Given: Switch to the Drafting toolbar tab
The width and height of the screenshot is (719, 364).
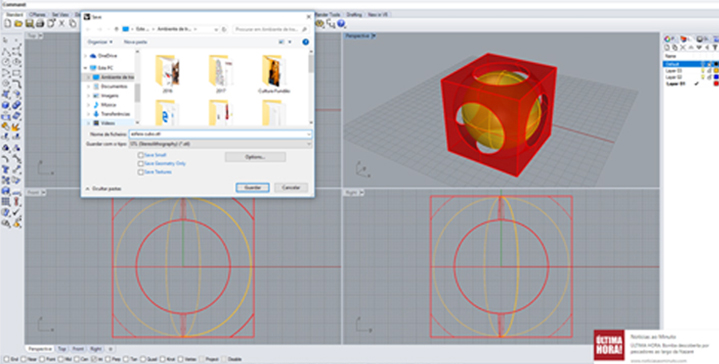Looking at the screenshot, I should click(x=354, y=15).
